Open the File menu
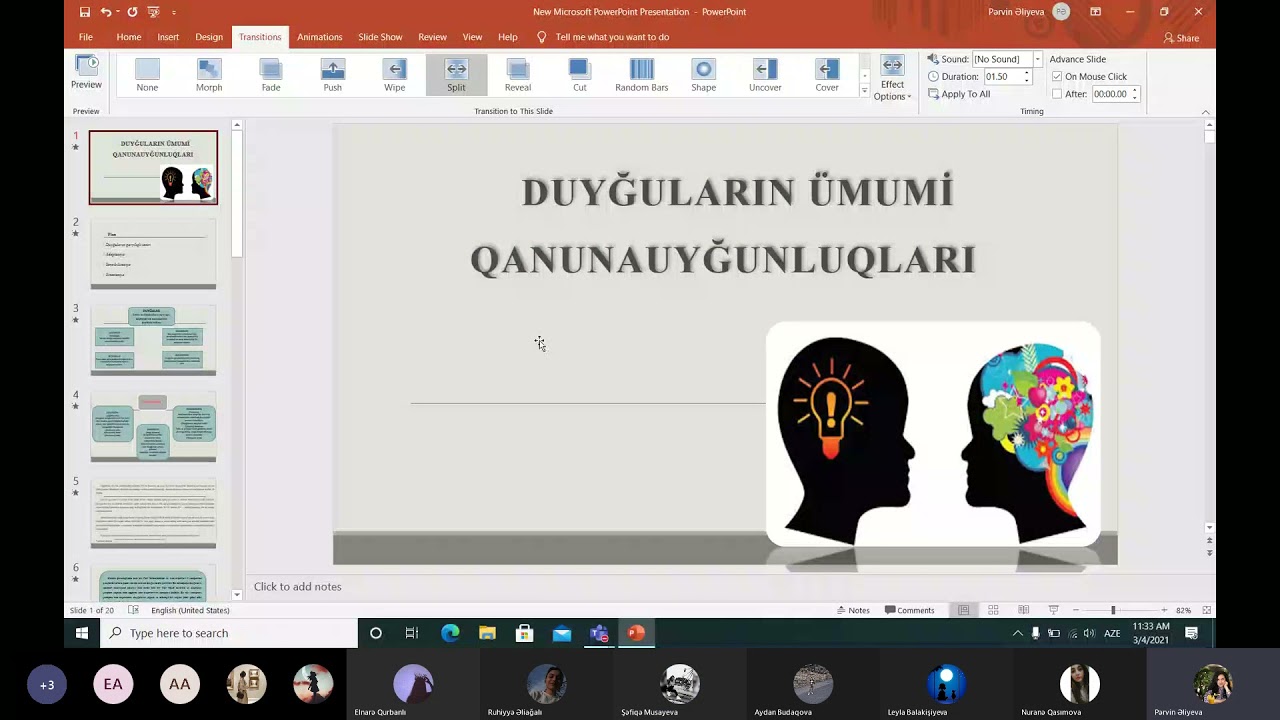 pos(86,37)
